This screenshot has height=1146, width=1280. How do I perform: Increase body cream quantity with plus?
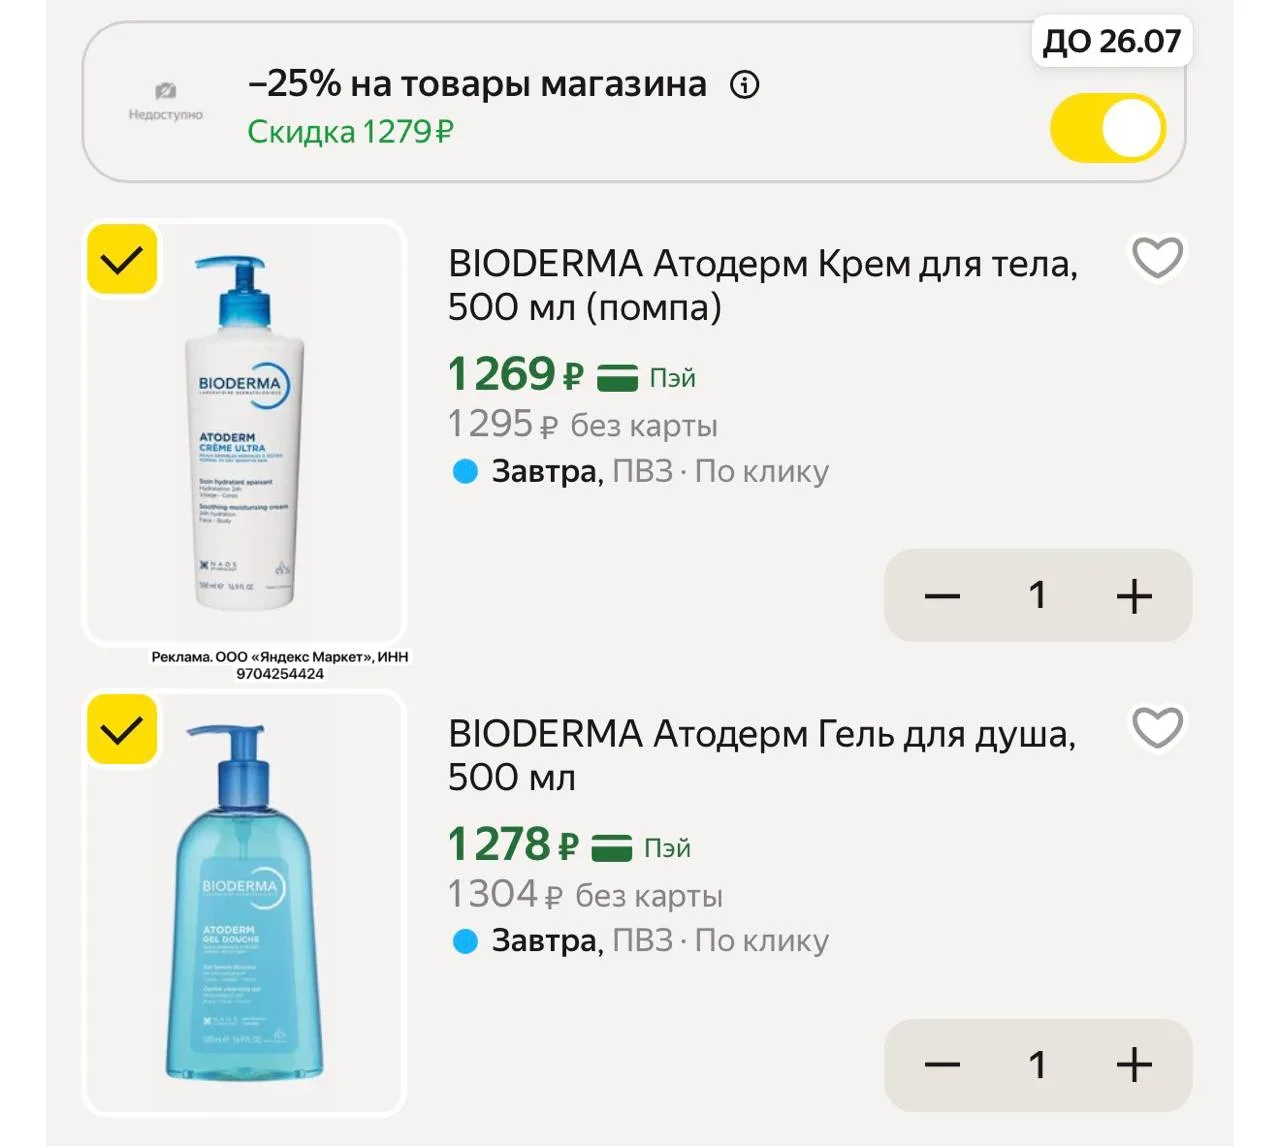point(1134,596)
